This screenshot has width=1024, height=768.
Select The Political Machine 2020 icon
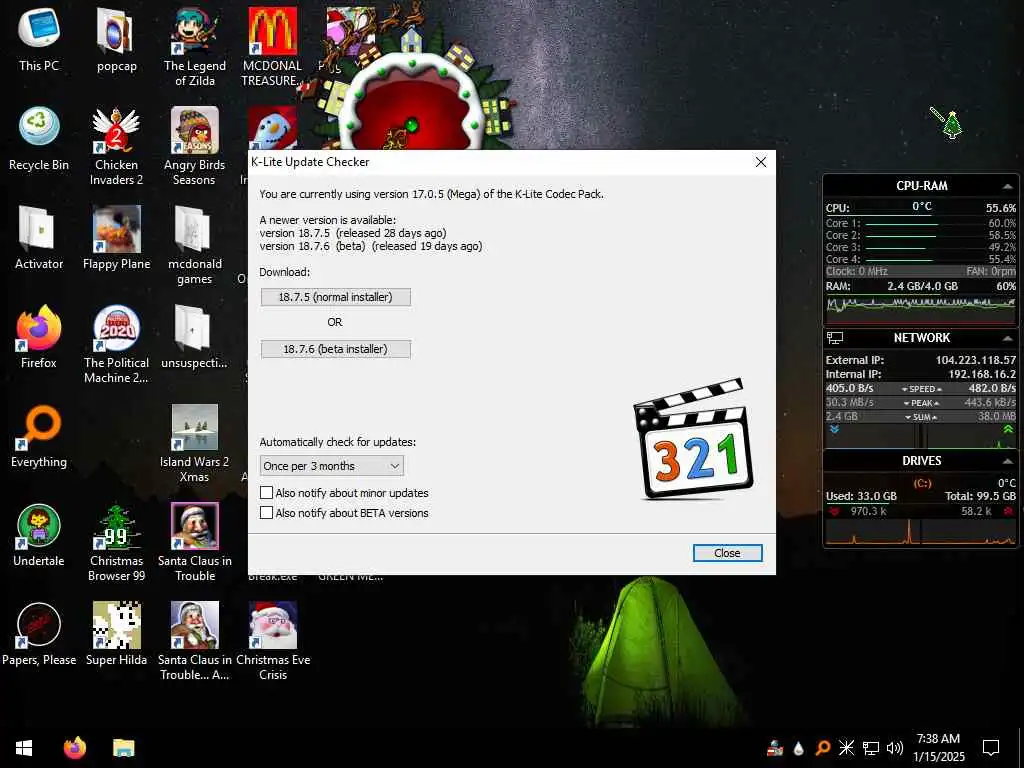[116, 345]
